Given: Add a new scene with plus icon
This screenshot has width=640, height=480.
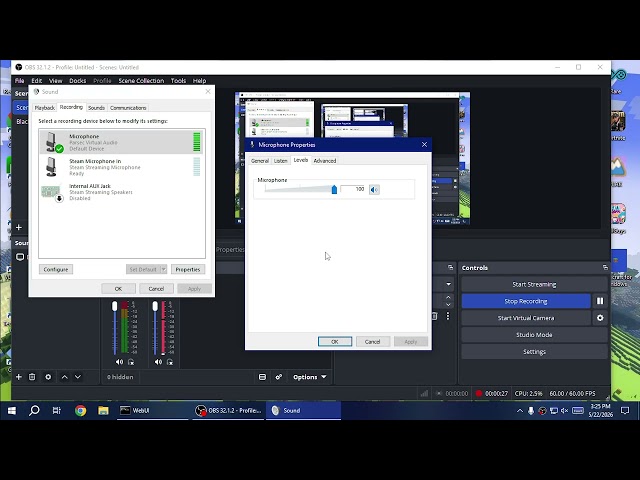Looking at the screenshot, I should pos(19,227).
